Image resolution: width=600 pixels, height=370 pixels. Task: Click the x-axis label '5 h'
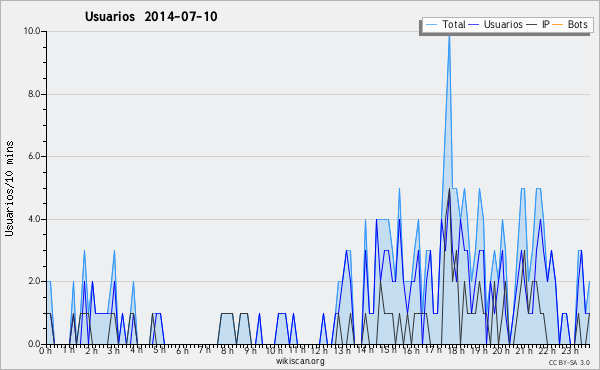[159, 350]
